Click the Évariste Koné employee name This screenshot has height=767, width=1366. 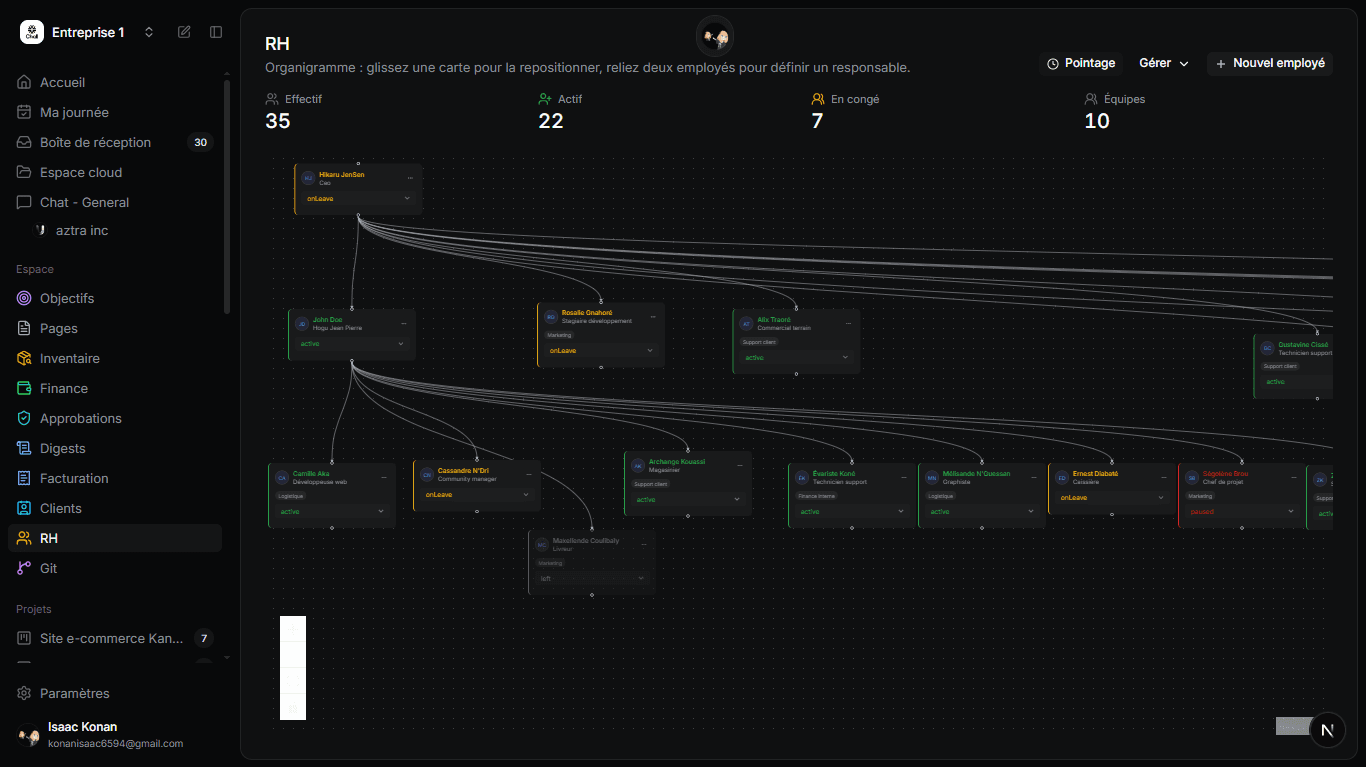834,474
